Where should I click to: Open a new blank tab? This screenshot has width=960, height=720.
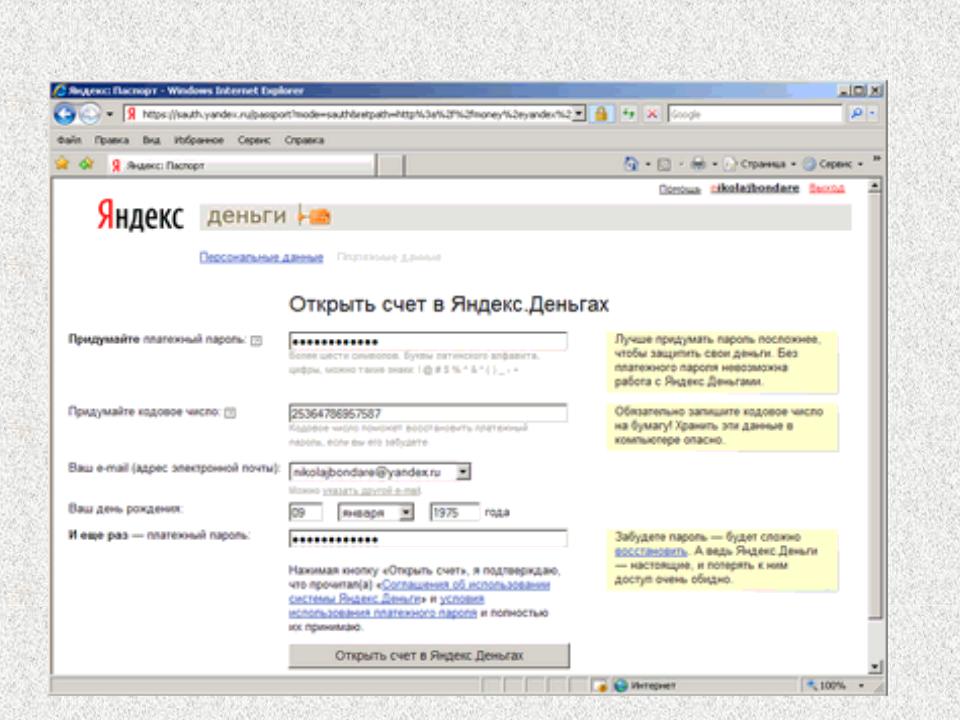coord(390,165)
